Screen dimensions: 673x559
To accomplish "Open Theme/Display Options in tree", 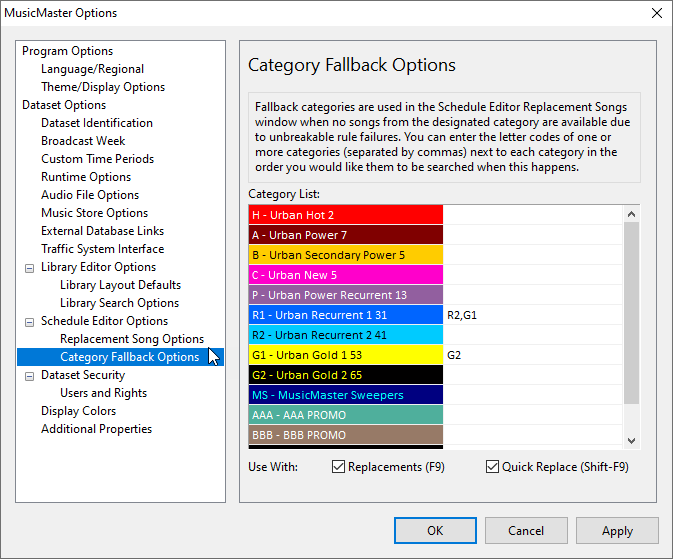I will [103, 87].
